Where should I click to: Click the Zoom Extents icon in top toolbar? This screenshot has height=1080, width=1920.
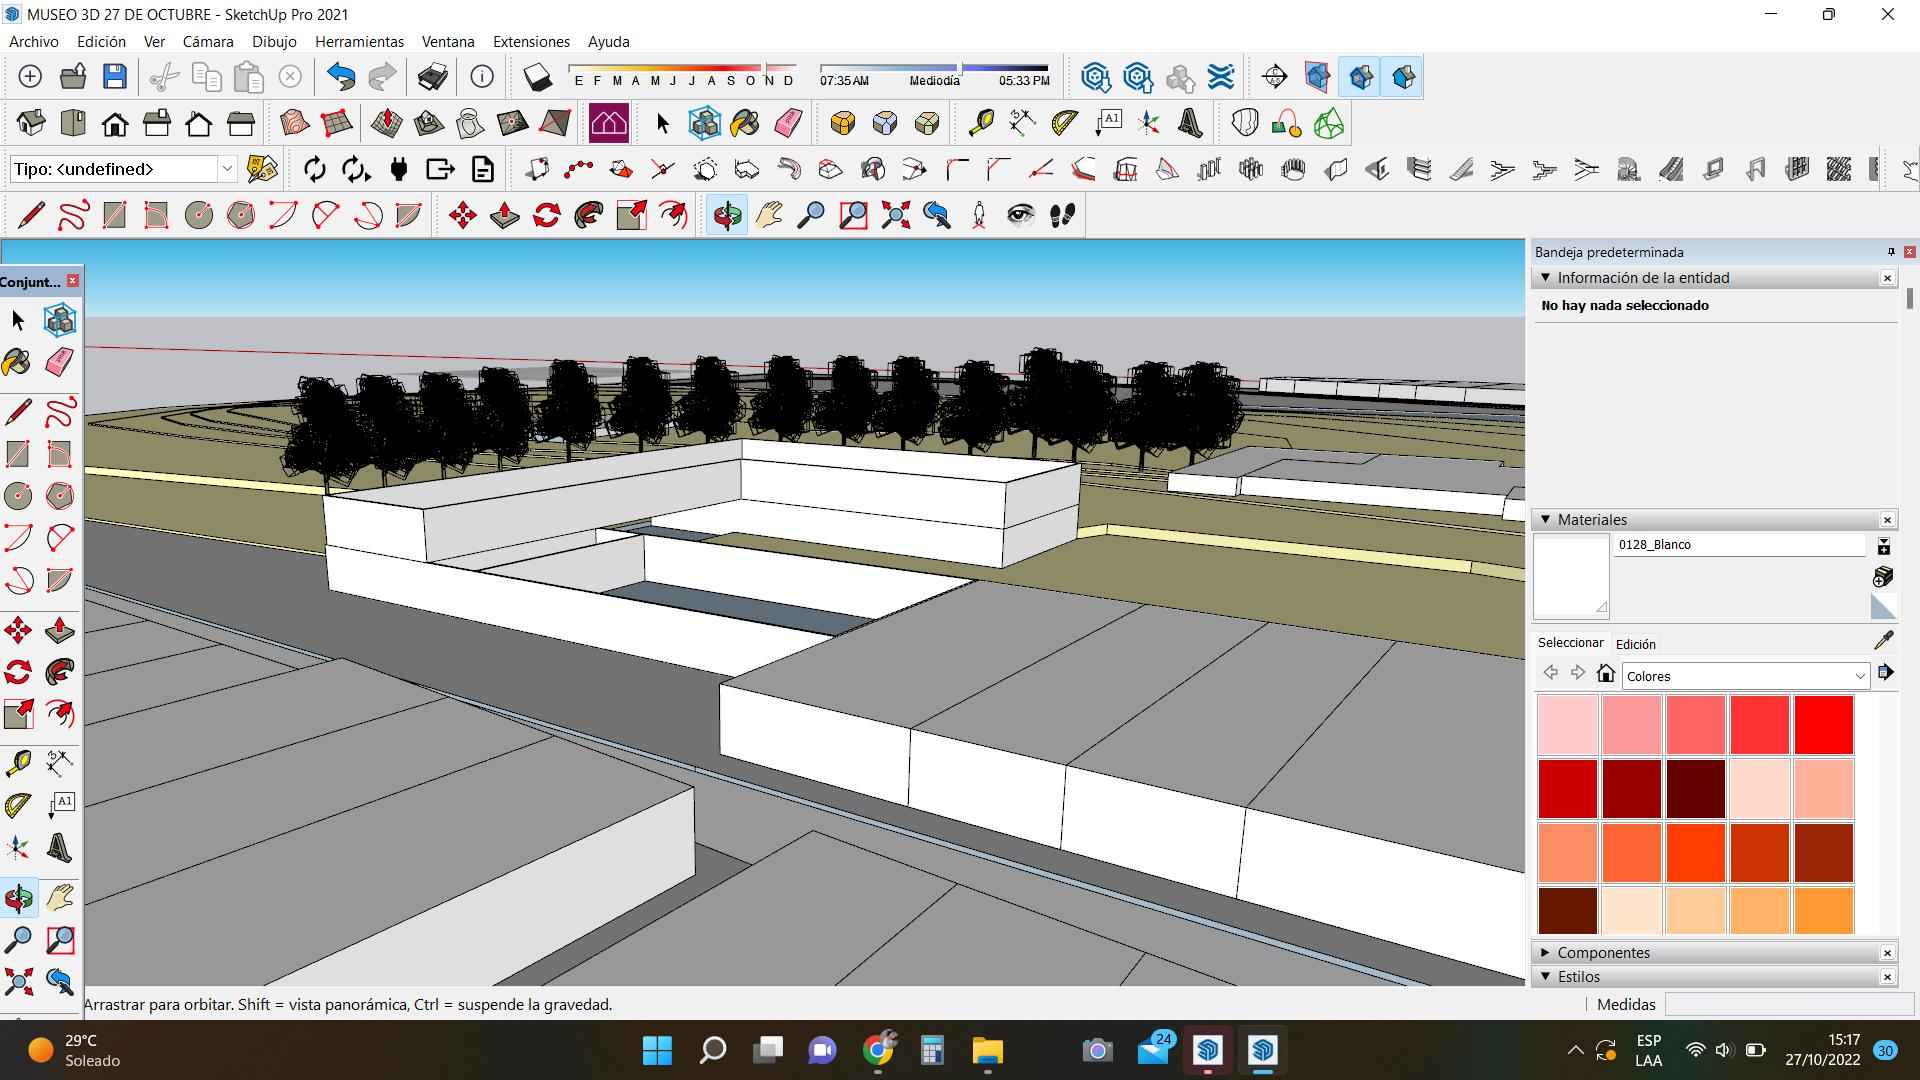pyautogui.click(x=895, y=215)
